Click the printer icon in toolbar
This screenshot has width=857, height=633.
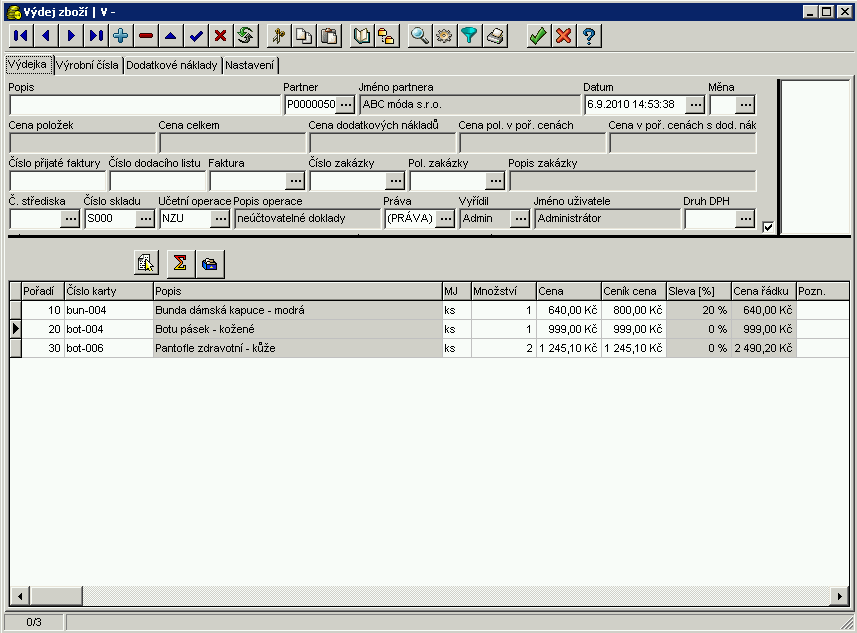point(495,36)
